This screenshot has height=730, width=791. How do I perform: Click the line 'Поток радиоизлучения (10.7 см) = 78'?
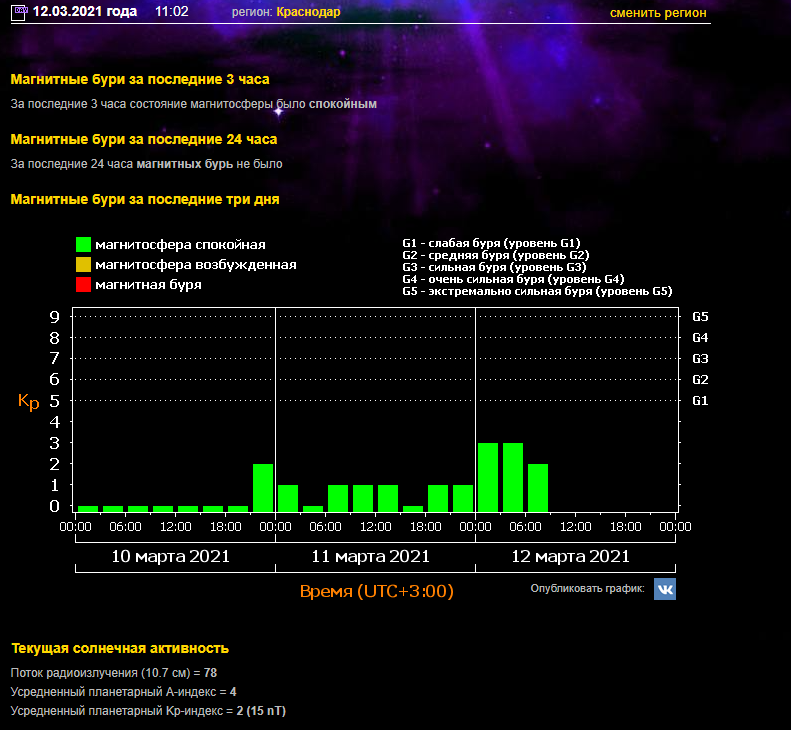click(x=114, y=673)
